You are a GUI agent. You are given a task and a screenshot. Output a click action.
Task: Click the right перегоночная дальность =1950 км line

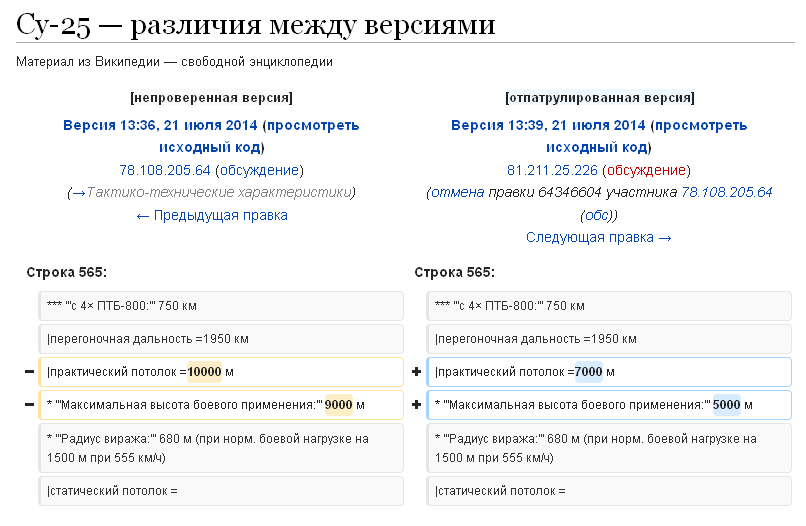coord(609,339)
